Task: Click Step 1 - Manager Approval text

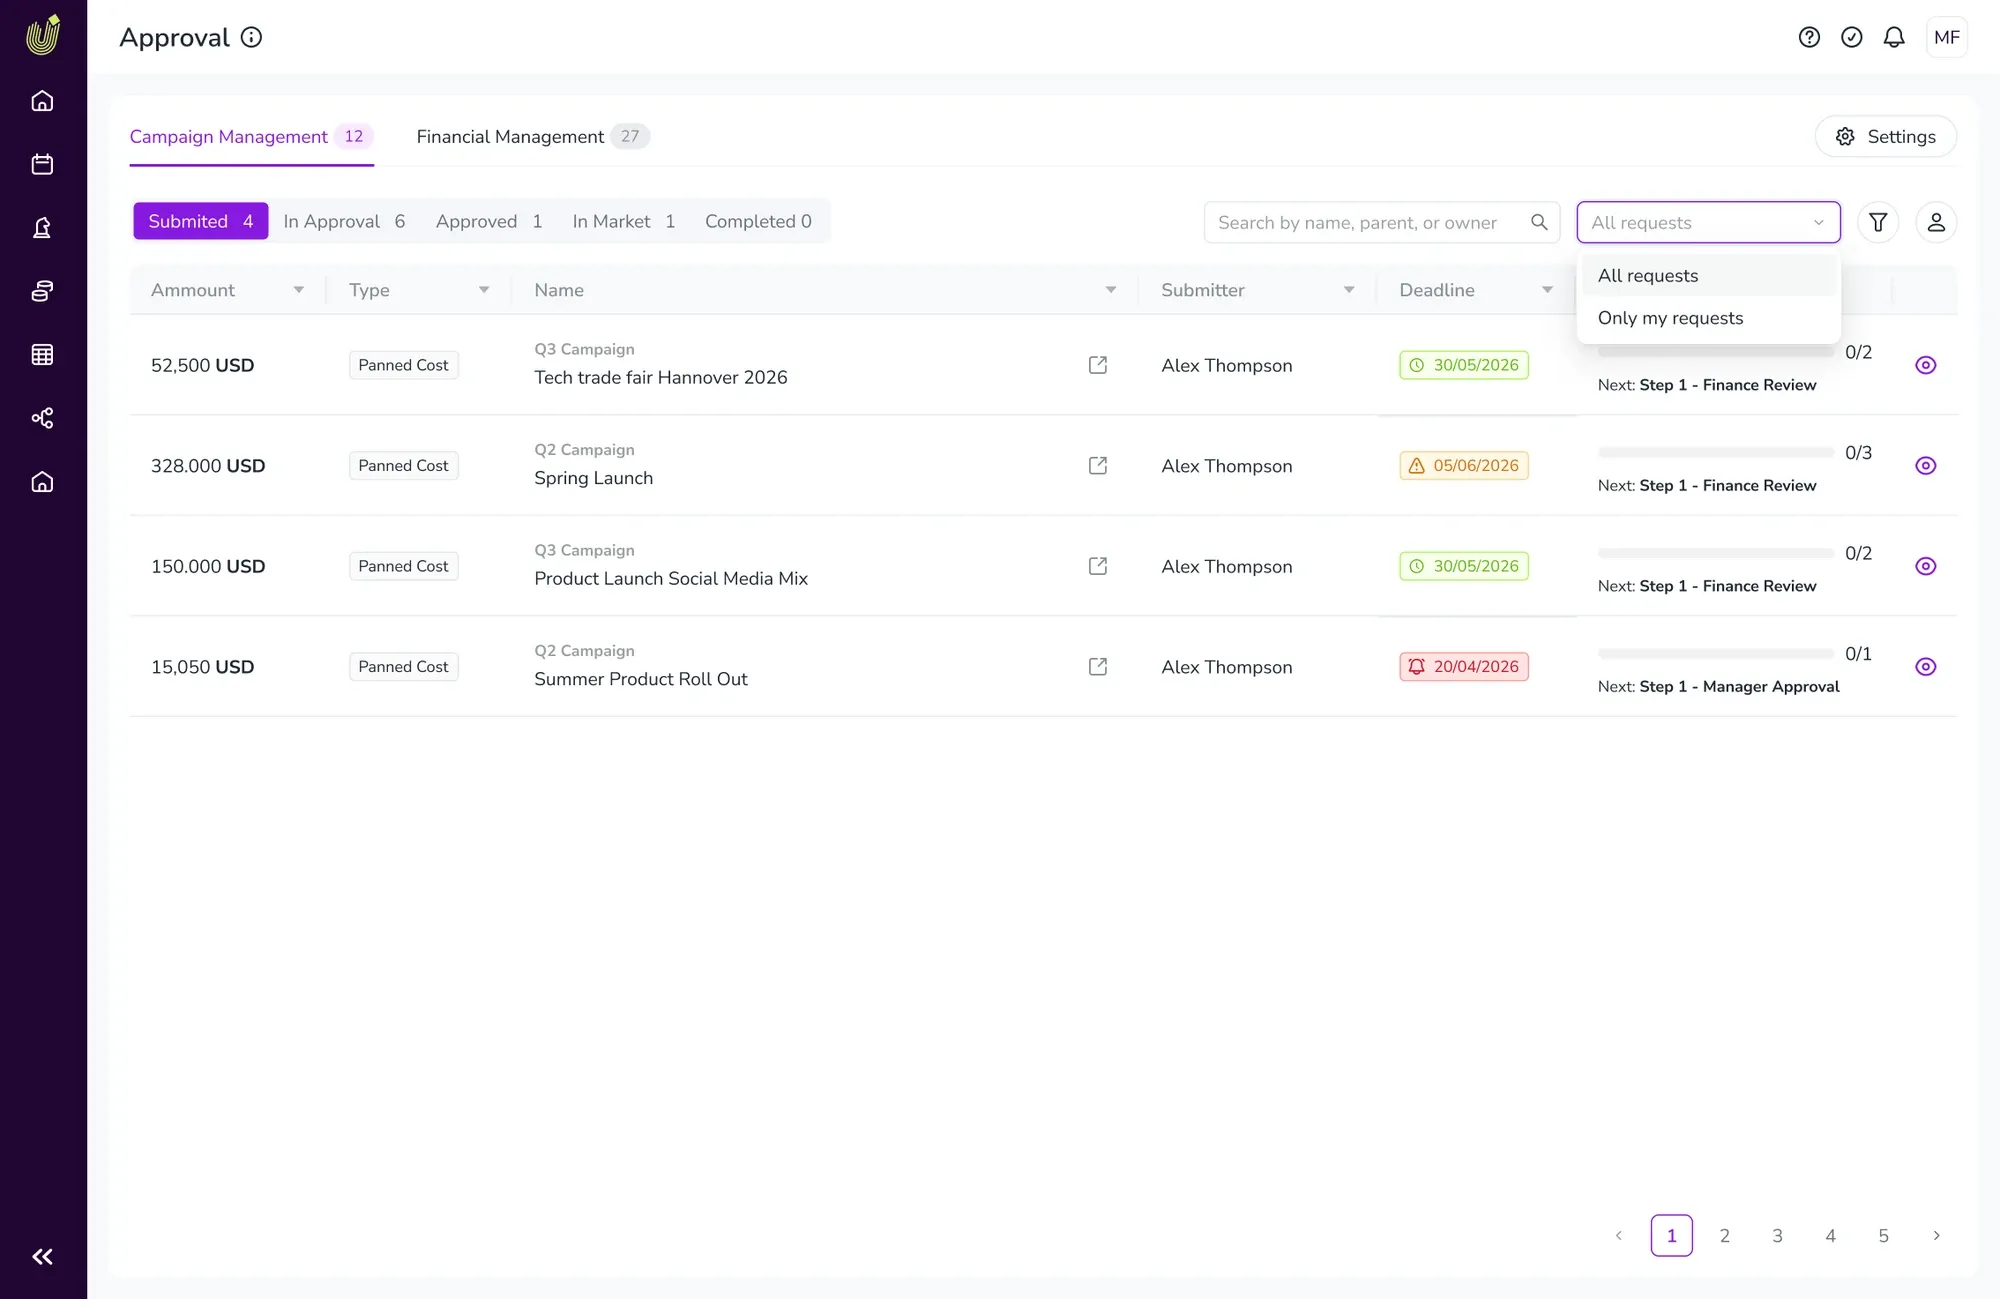Action: point(1739,687)
